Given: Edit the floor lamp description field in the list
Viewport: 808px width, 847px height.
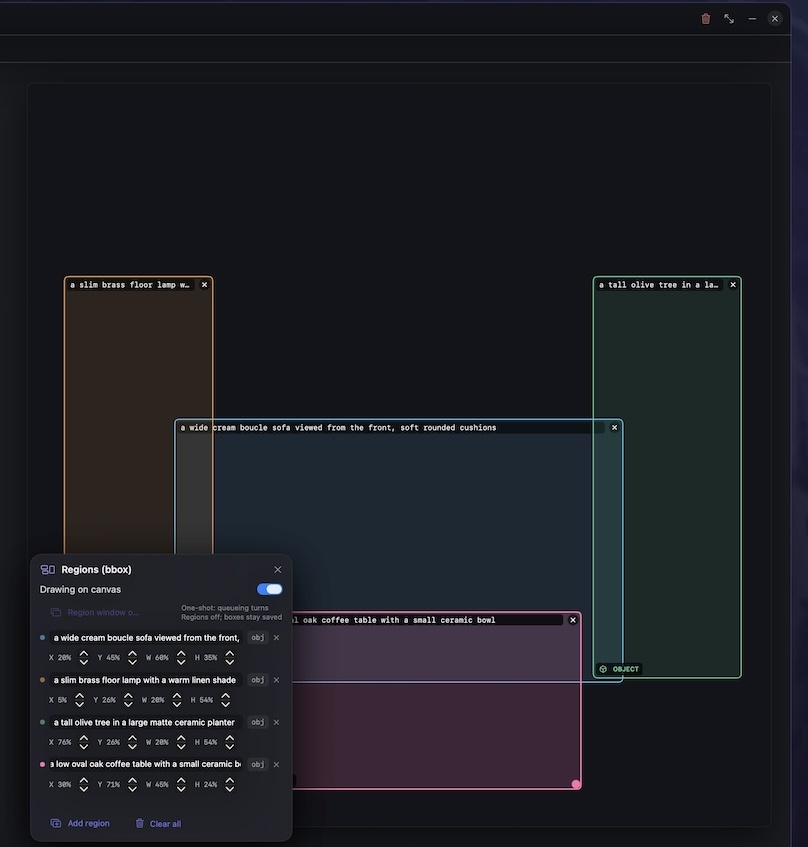Looking at the screenshot, I should [x=145, y=680].
